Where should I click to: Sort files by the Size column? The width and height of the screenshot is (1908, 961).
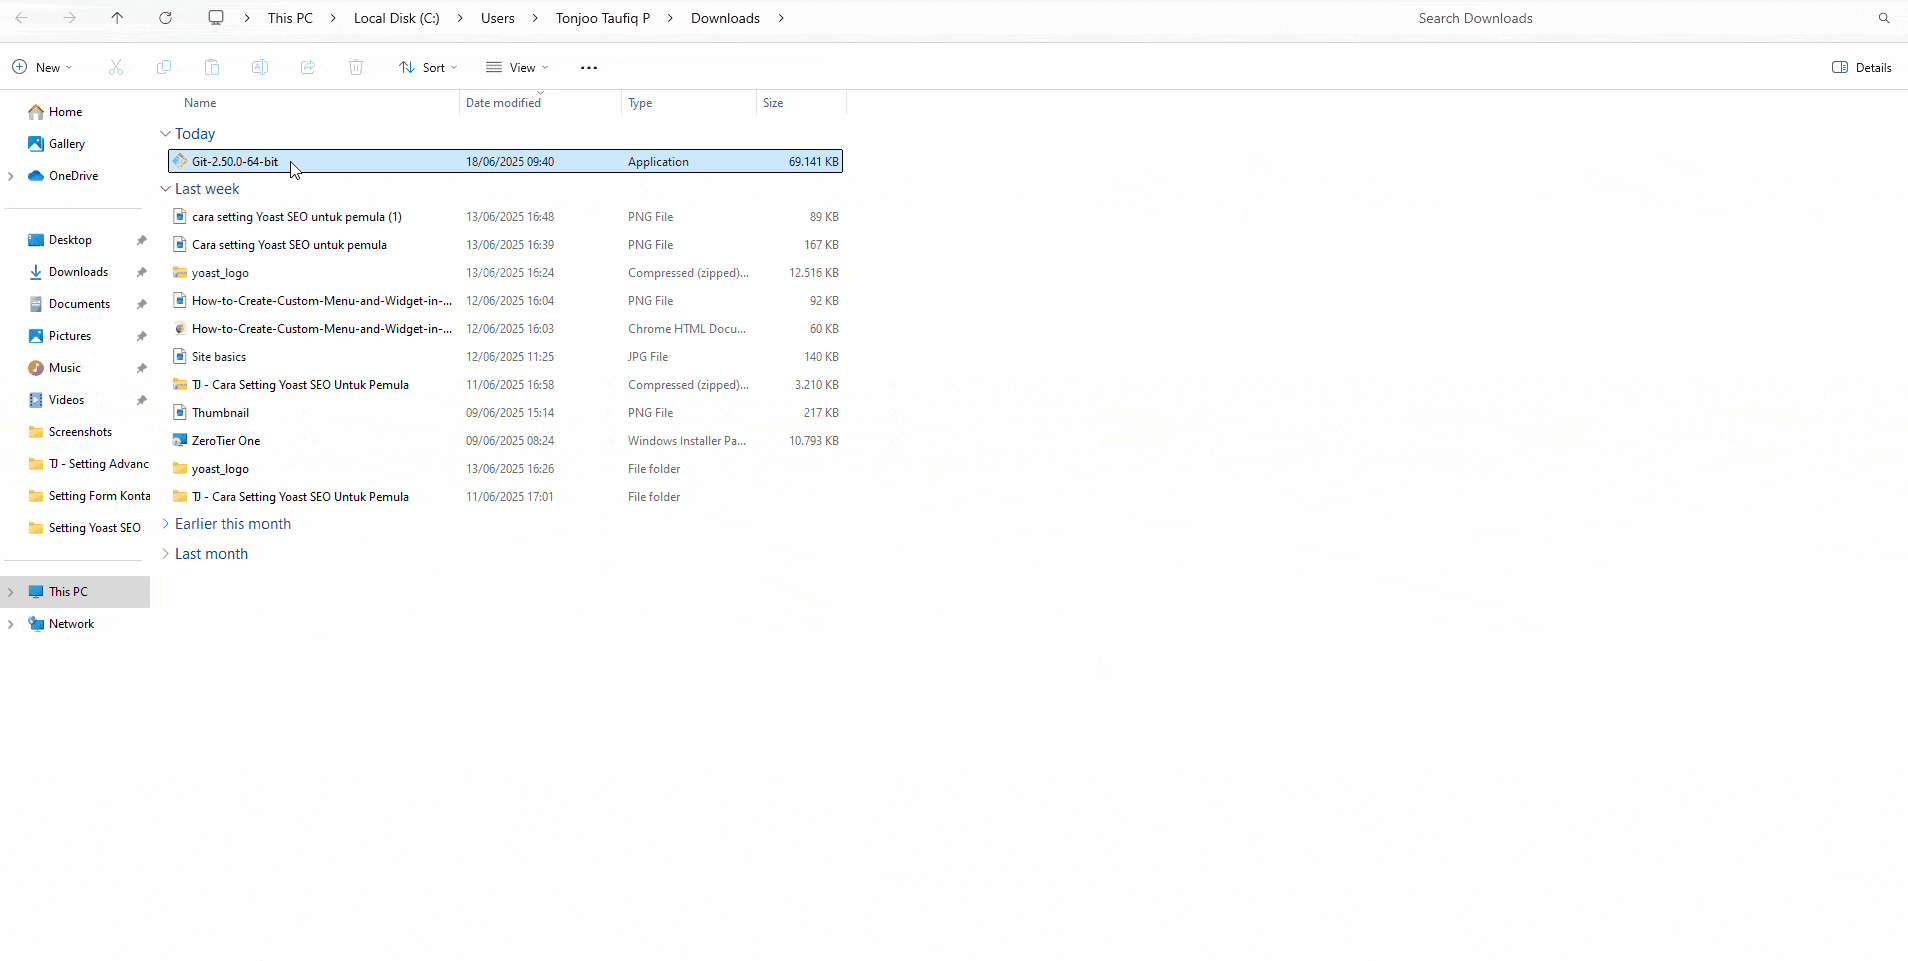(773, 103)
